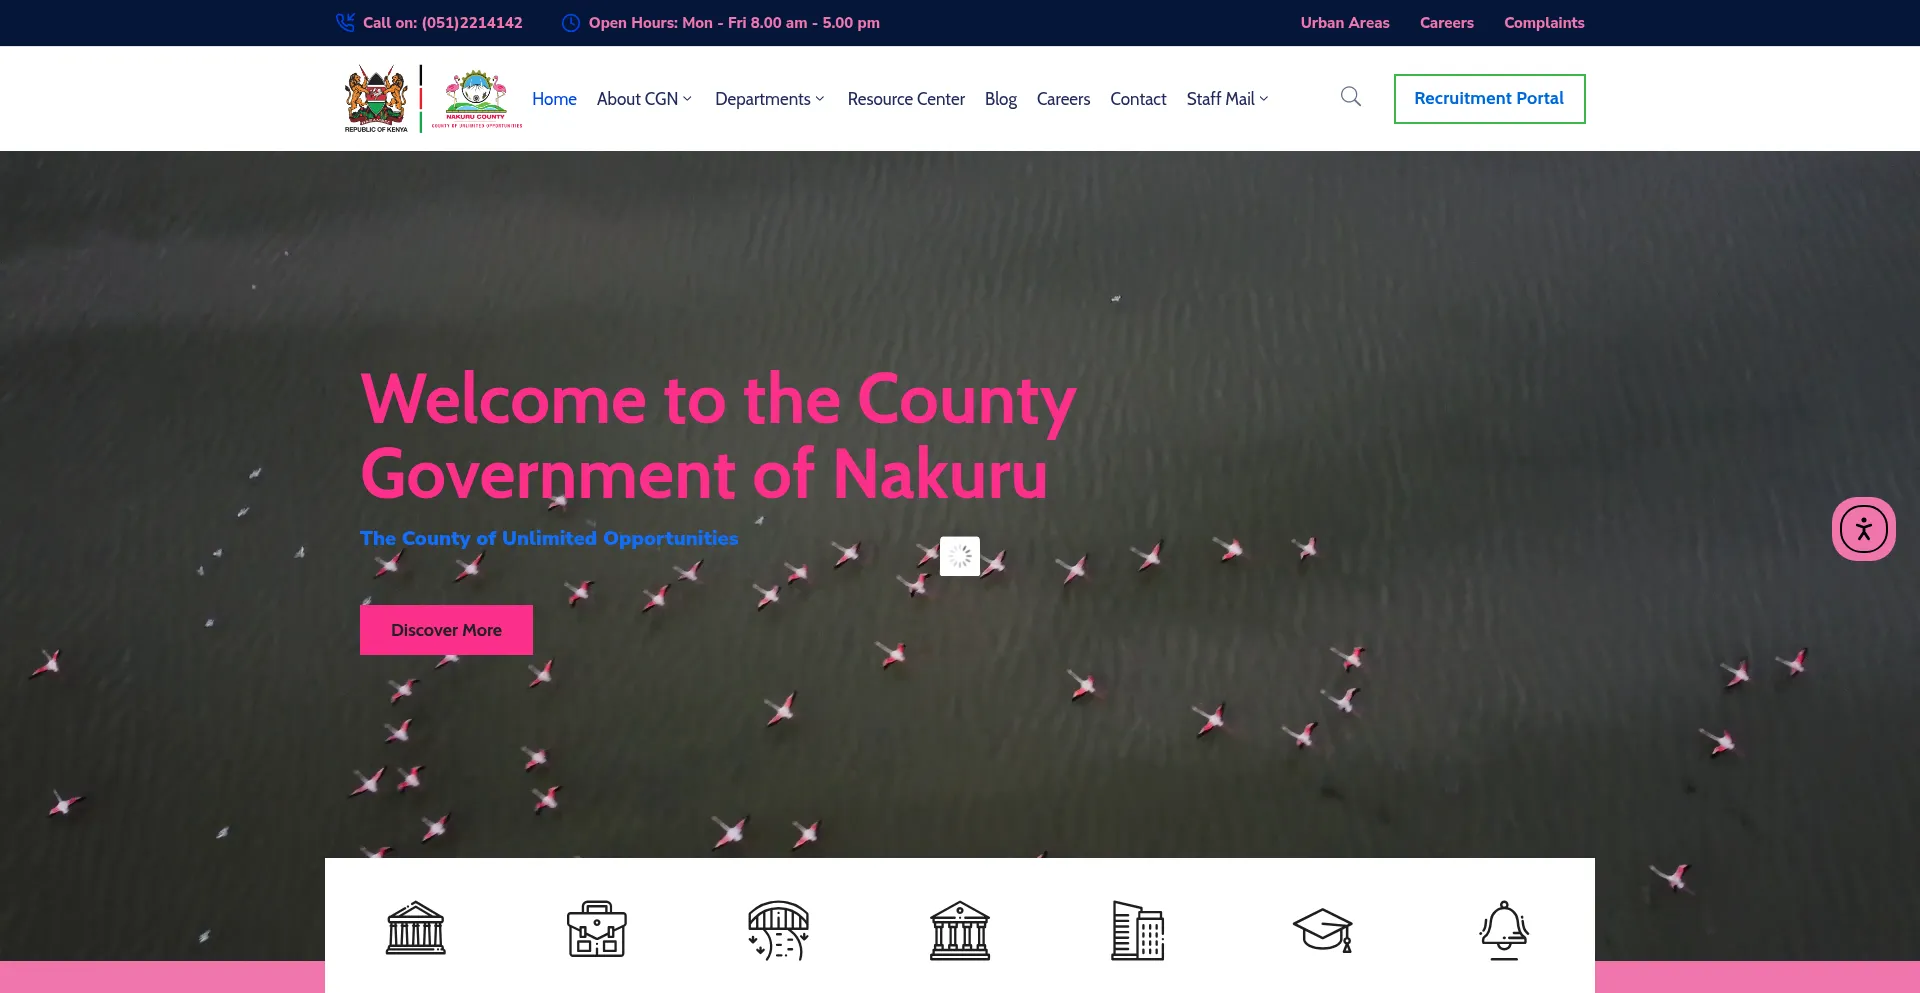This screenshot has height=993, width=1920.
Task: Open the Recruitment Portal
Action: point(1489,98)
